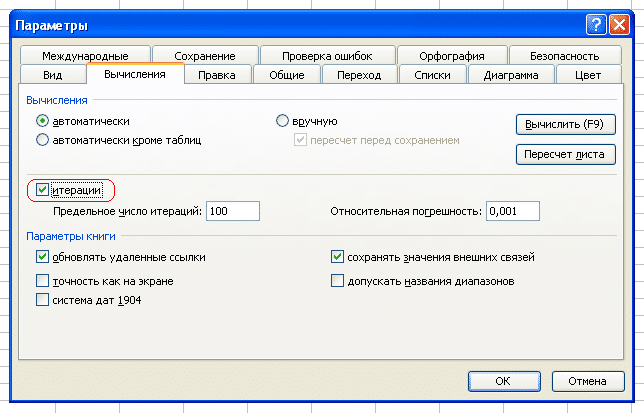Screen dimensions: 644x413
Task: Choose the автоматически radio button
Action: tap(42, 121)
